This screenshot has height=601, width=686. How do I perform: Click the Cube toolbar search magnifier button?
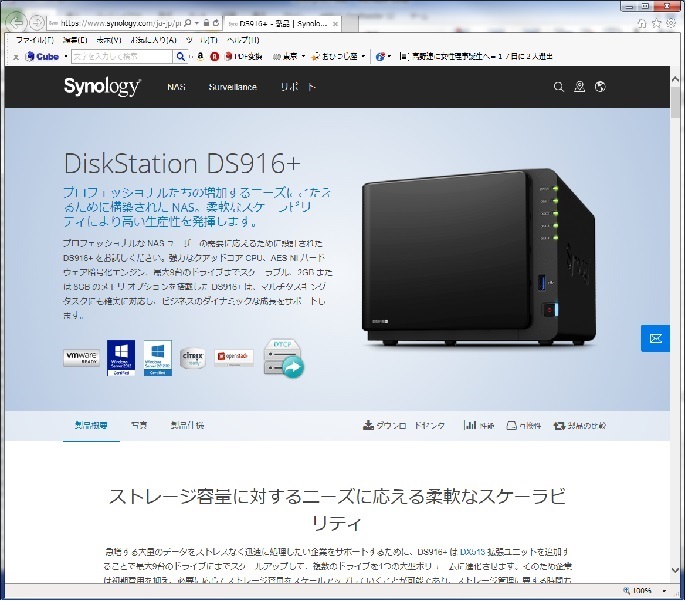[181, 56]
